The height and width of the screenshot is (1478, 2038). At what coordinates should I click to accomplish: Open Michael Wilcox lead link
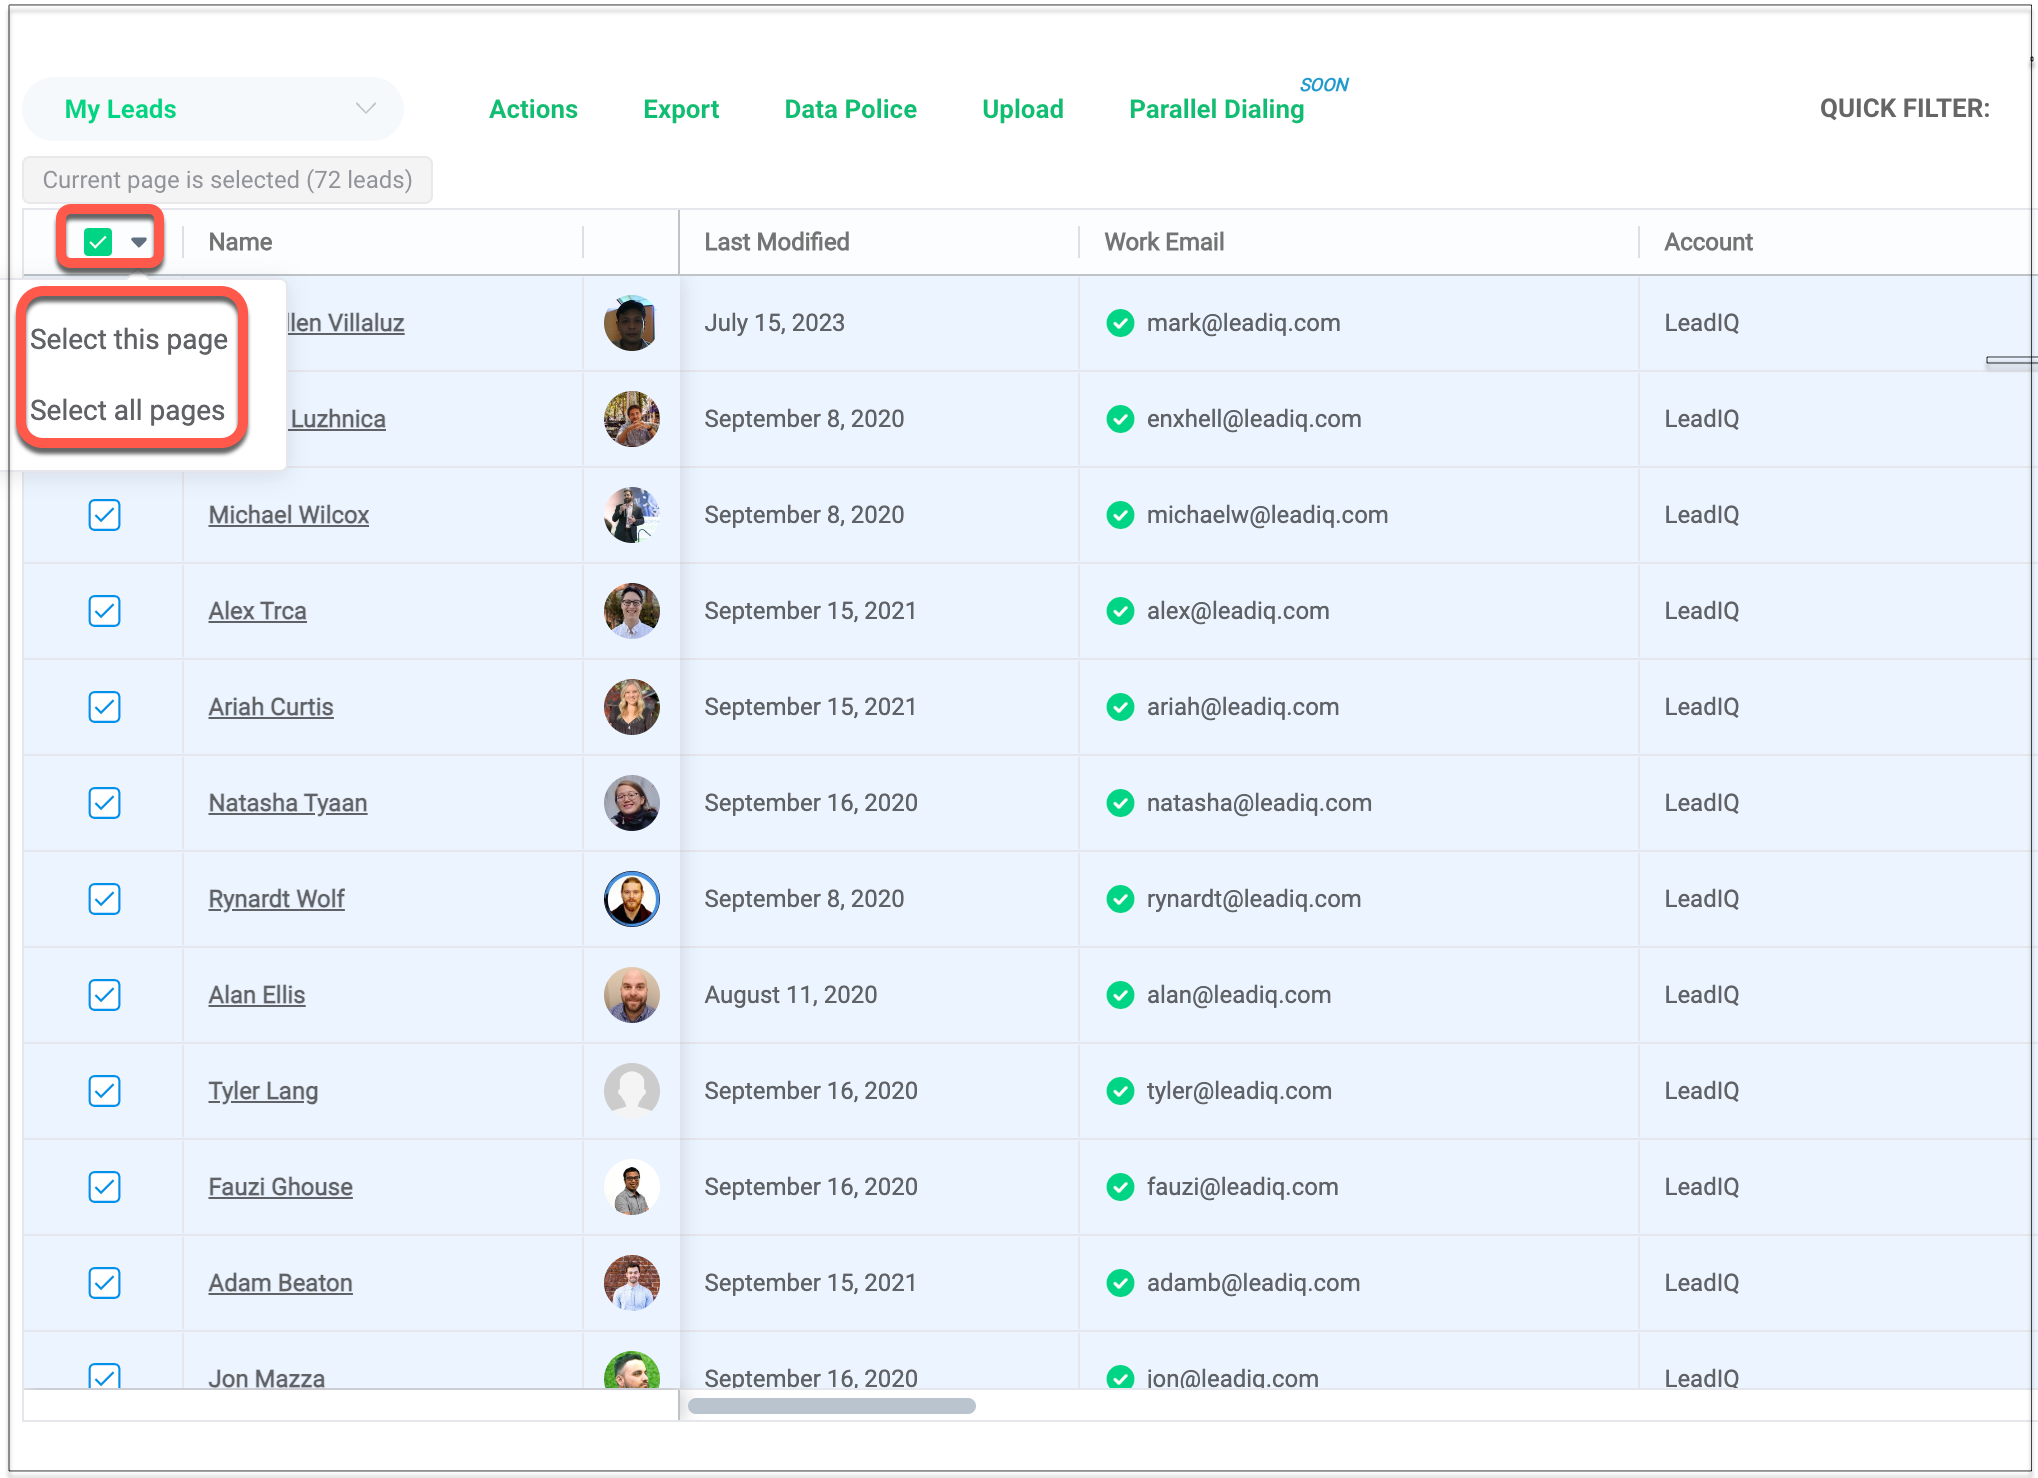click(288, 515)
